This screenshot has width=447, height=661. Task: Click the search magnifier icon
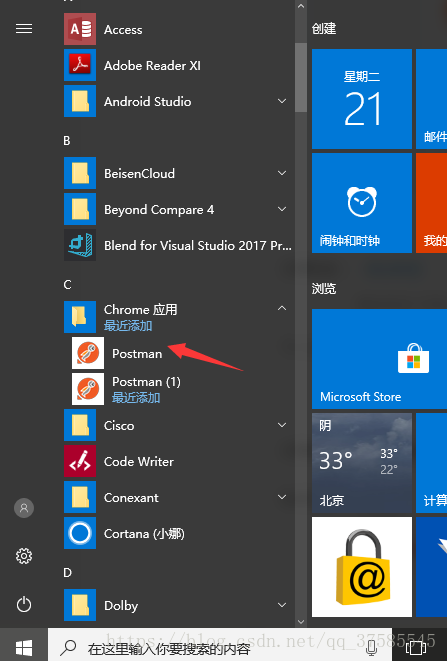68,648
